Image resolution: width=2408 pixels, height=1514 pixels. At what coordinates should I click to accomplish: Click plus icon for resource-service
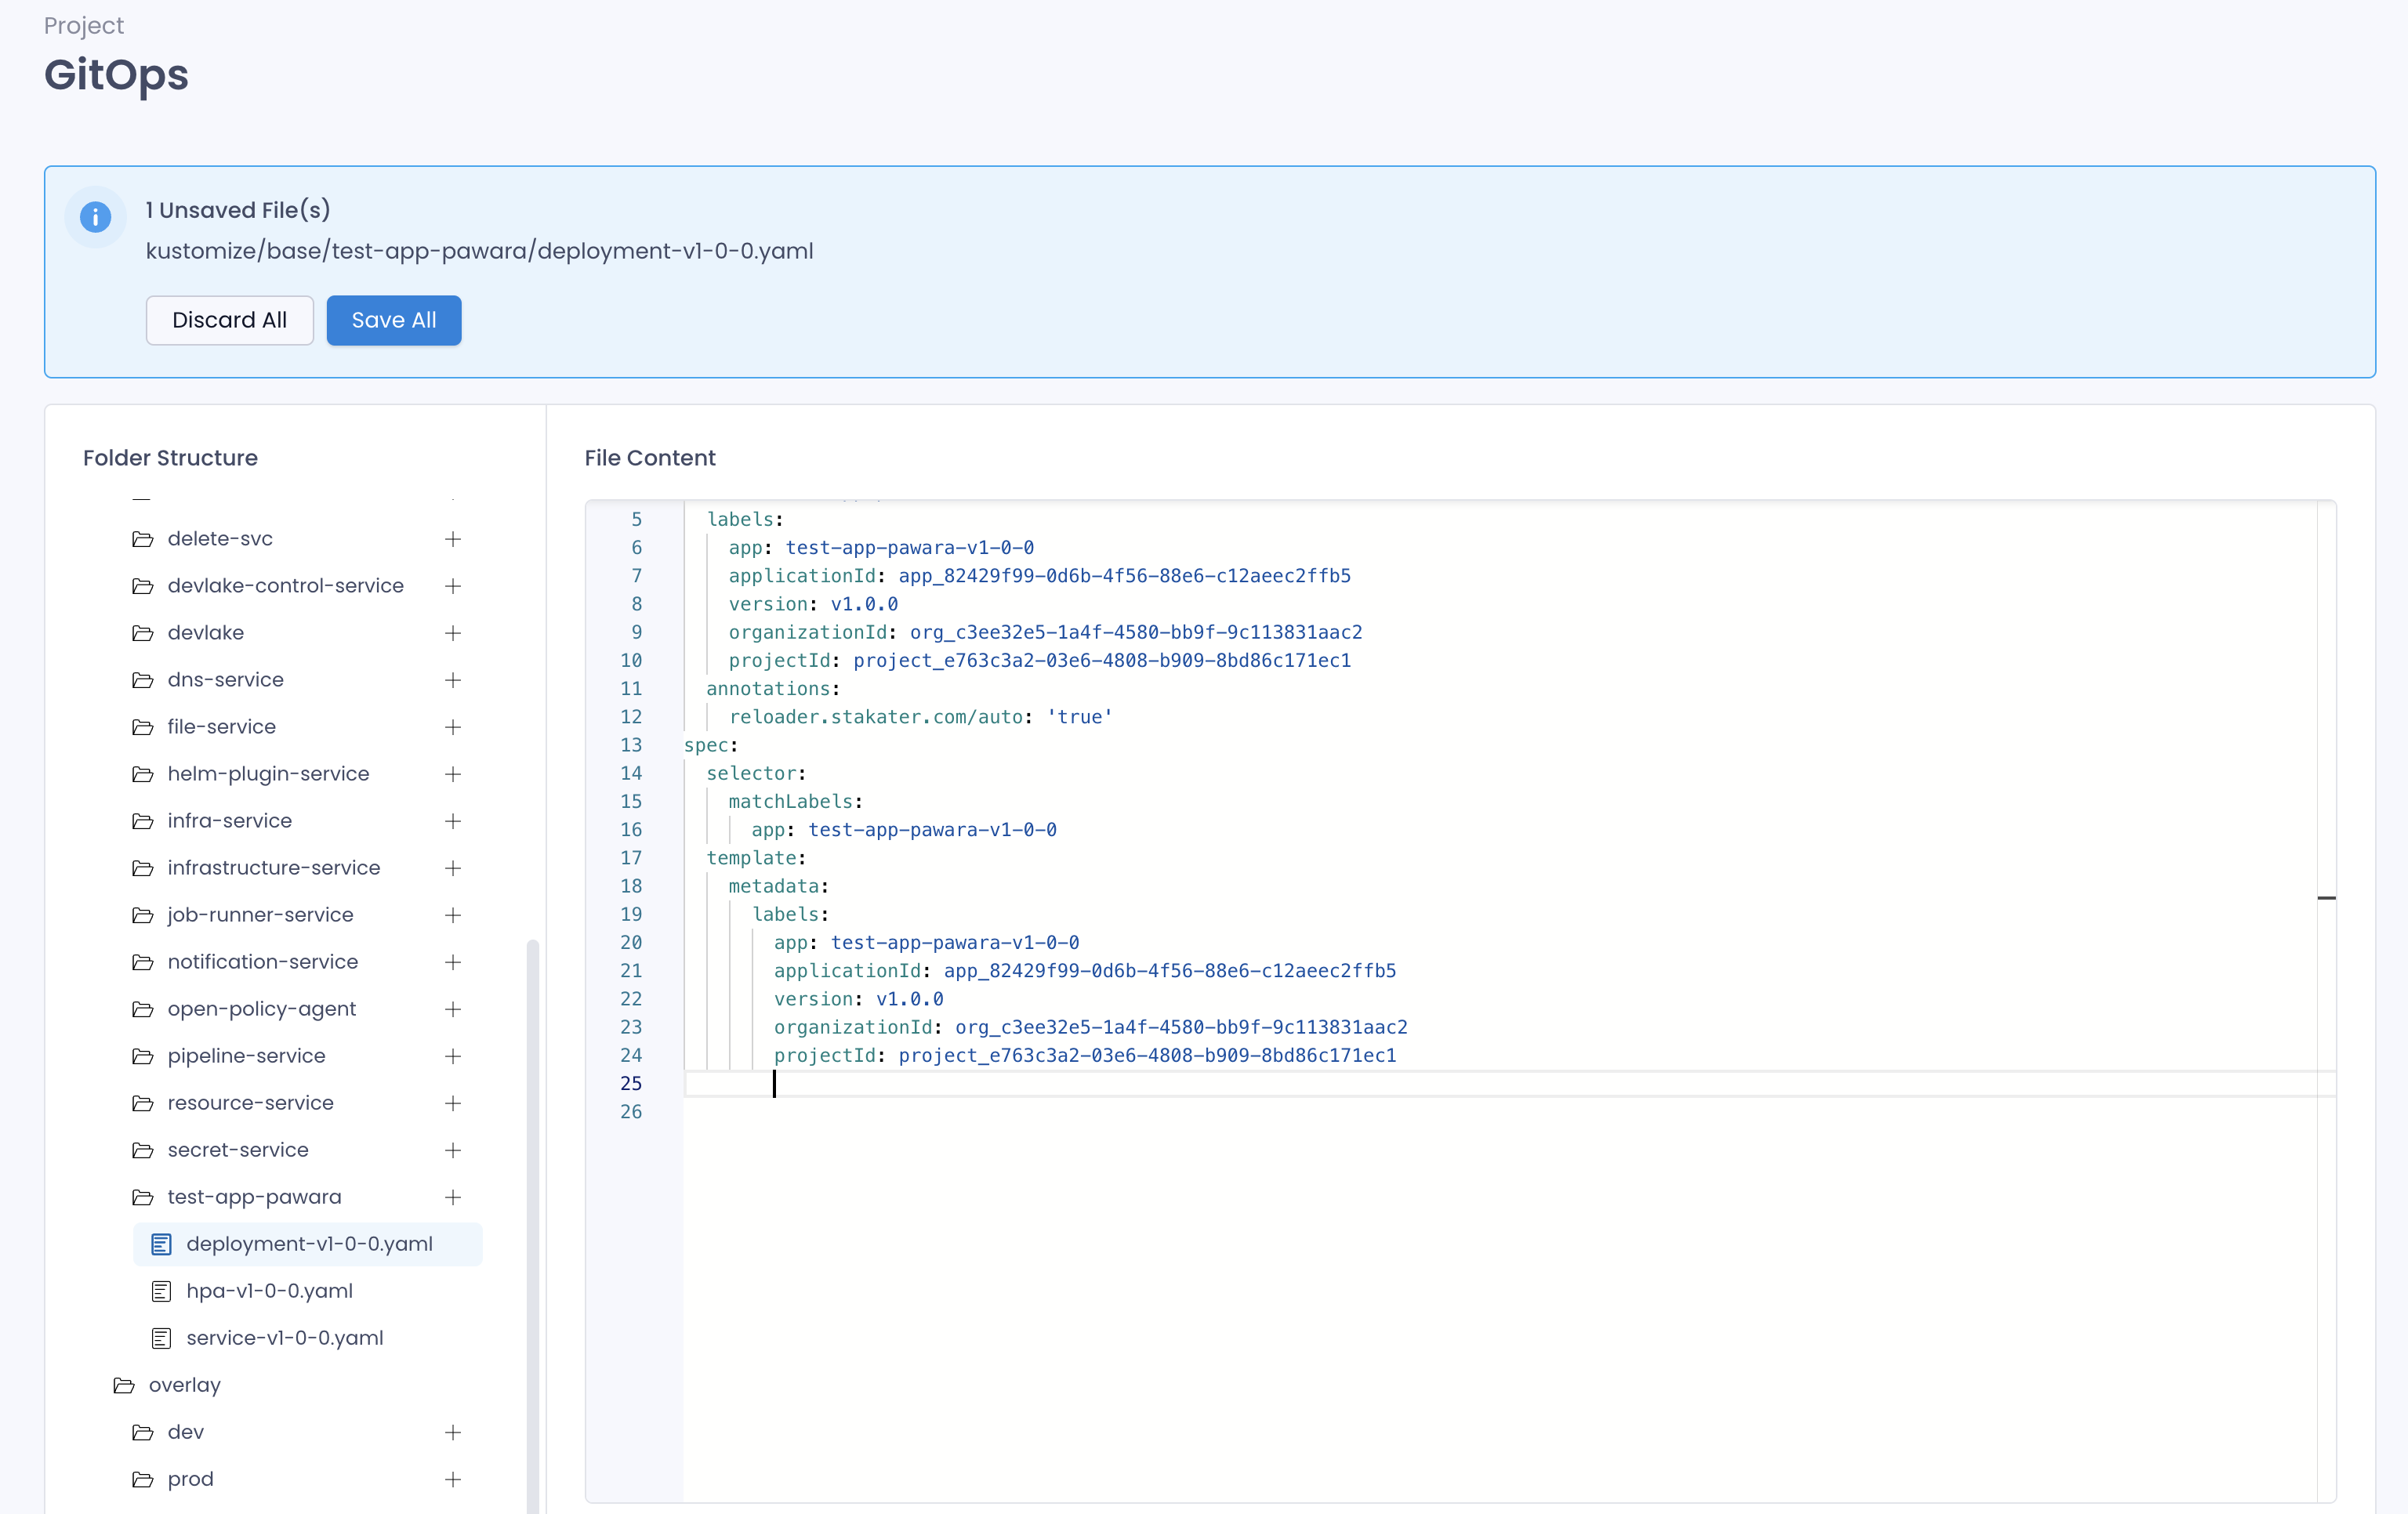453,1103
